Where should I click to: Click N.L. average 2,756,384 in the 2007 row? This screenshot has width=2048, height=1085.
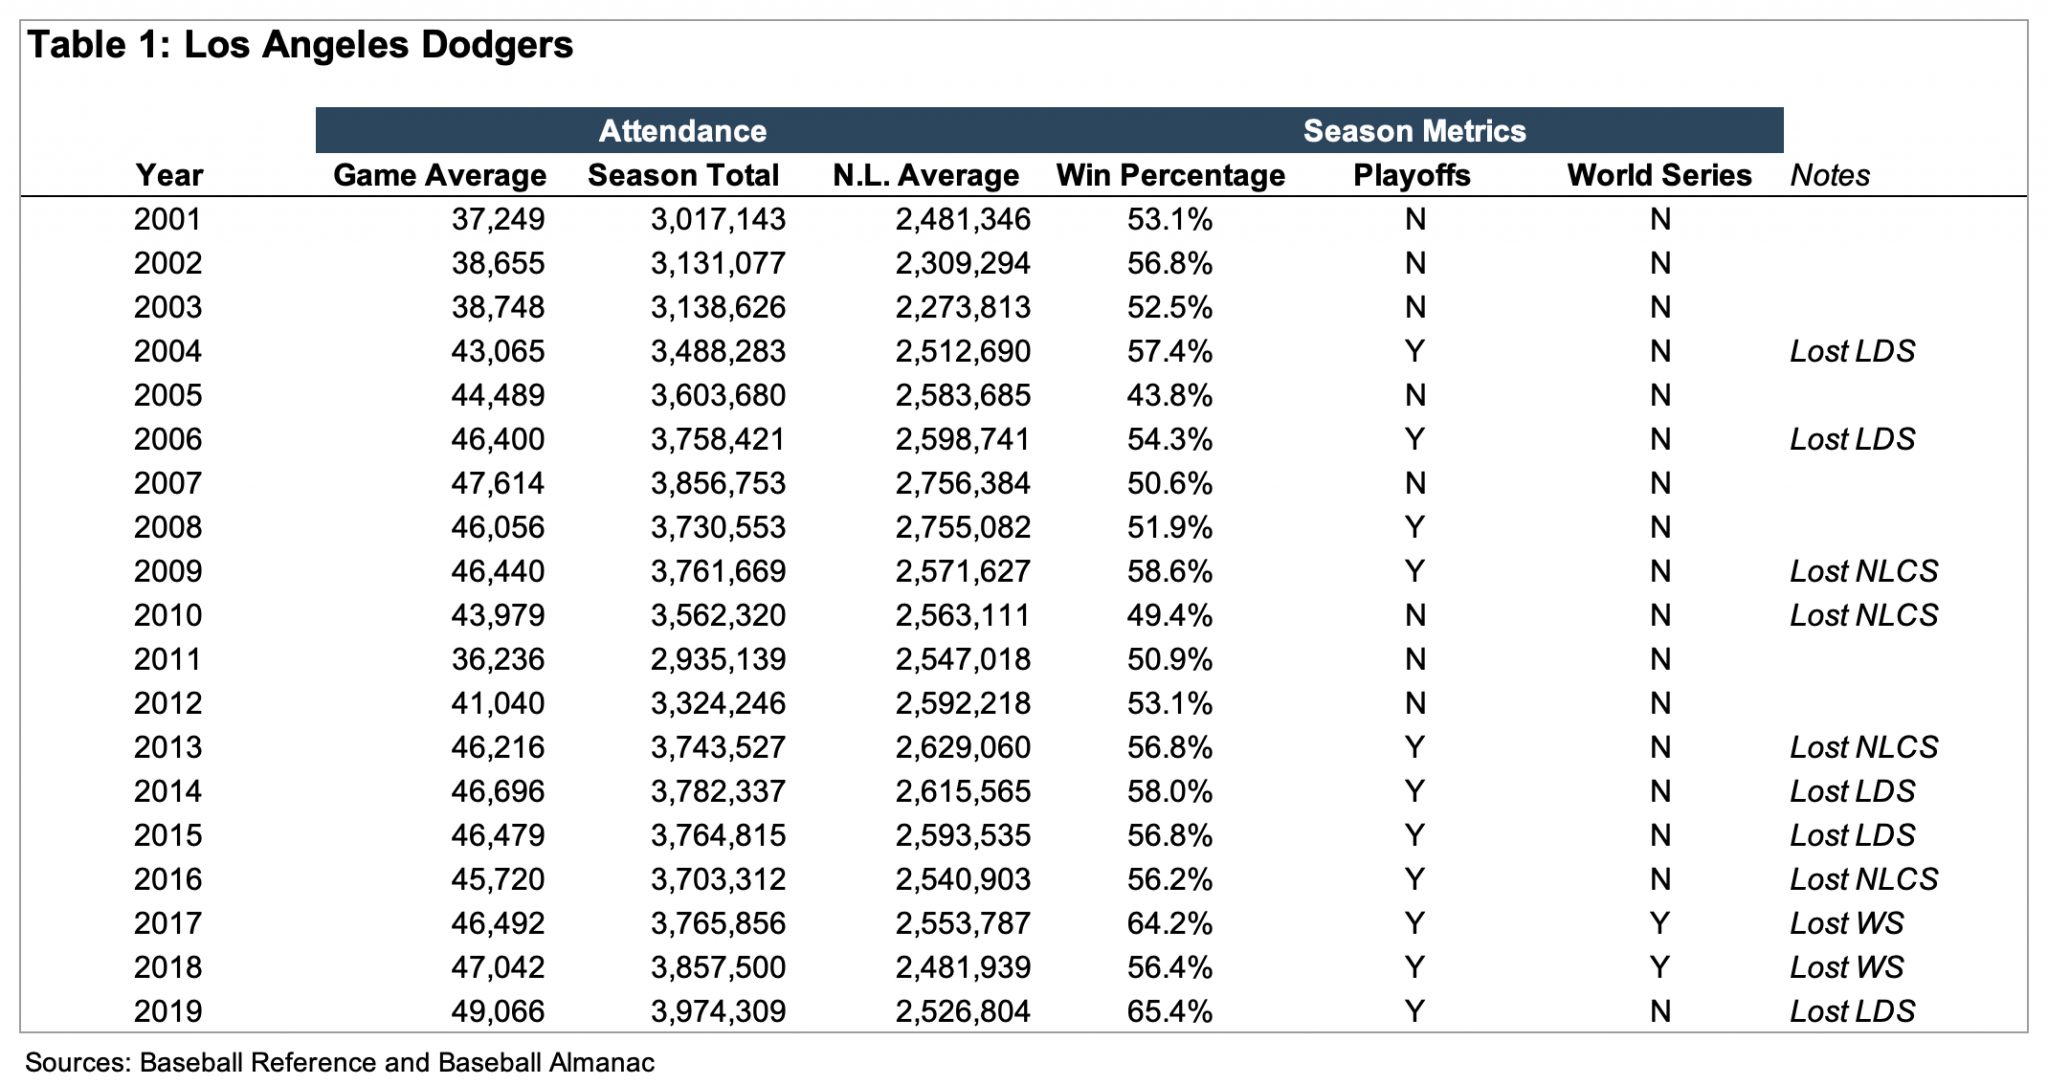[x=962, y=483]
